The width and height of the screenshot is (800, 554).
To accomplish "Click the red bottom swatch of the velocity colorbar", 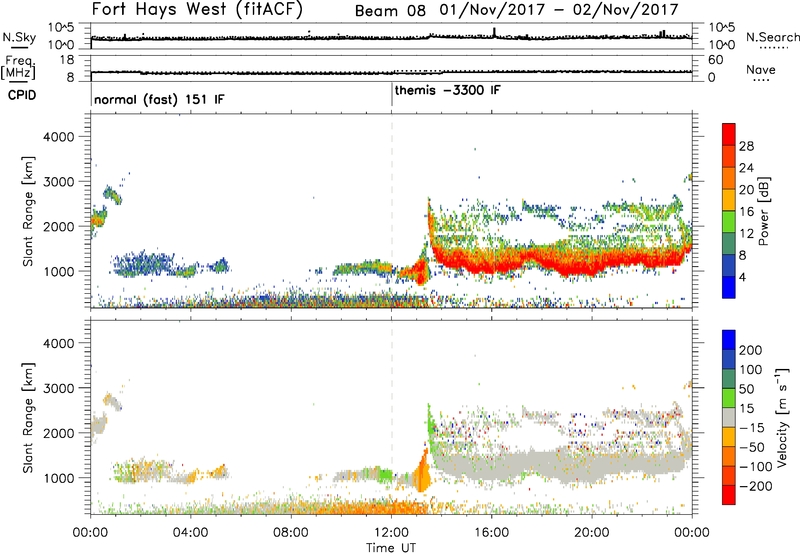I will coord(729,495).
